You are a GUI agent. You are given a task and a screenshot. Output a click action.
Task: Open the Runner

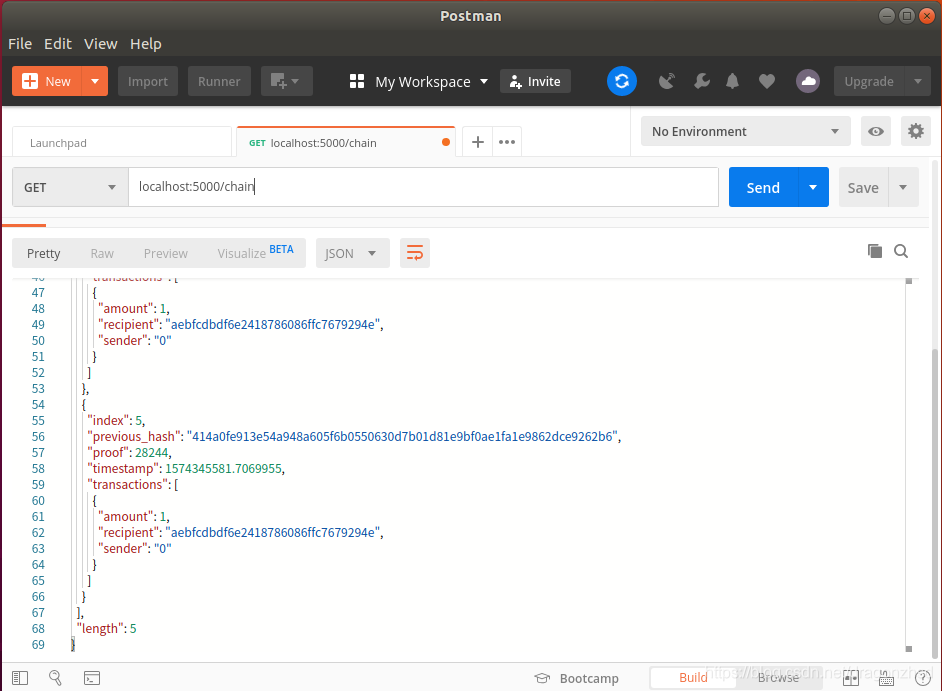[219, 81]
